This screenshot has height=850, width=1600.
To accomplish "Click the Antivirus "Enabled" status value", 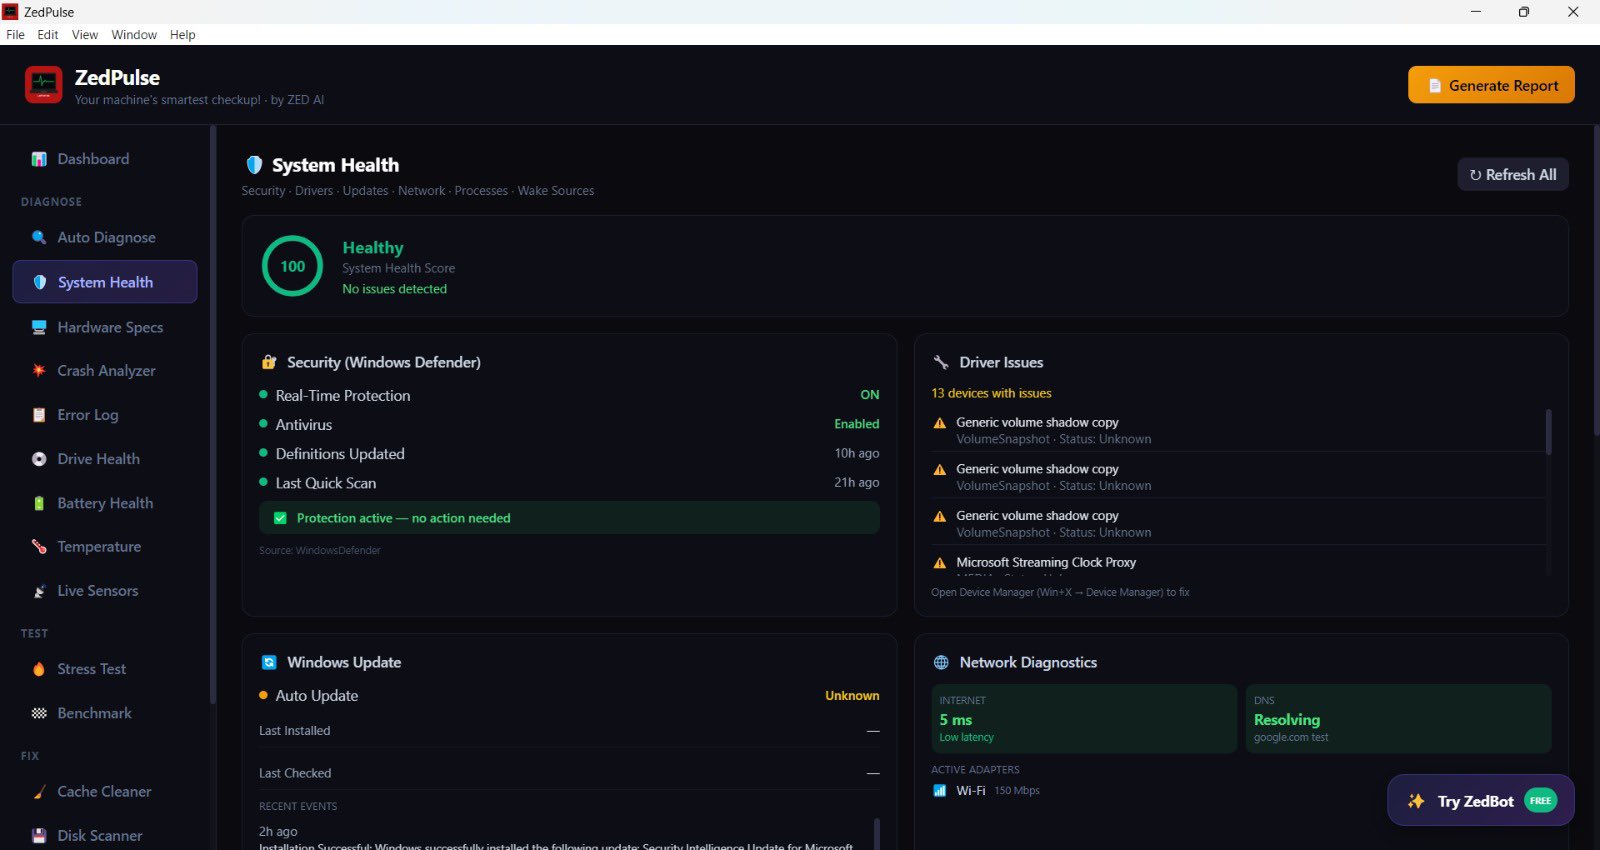I will coord(857,424).
